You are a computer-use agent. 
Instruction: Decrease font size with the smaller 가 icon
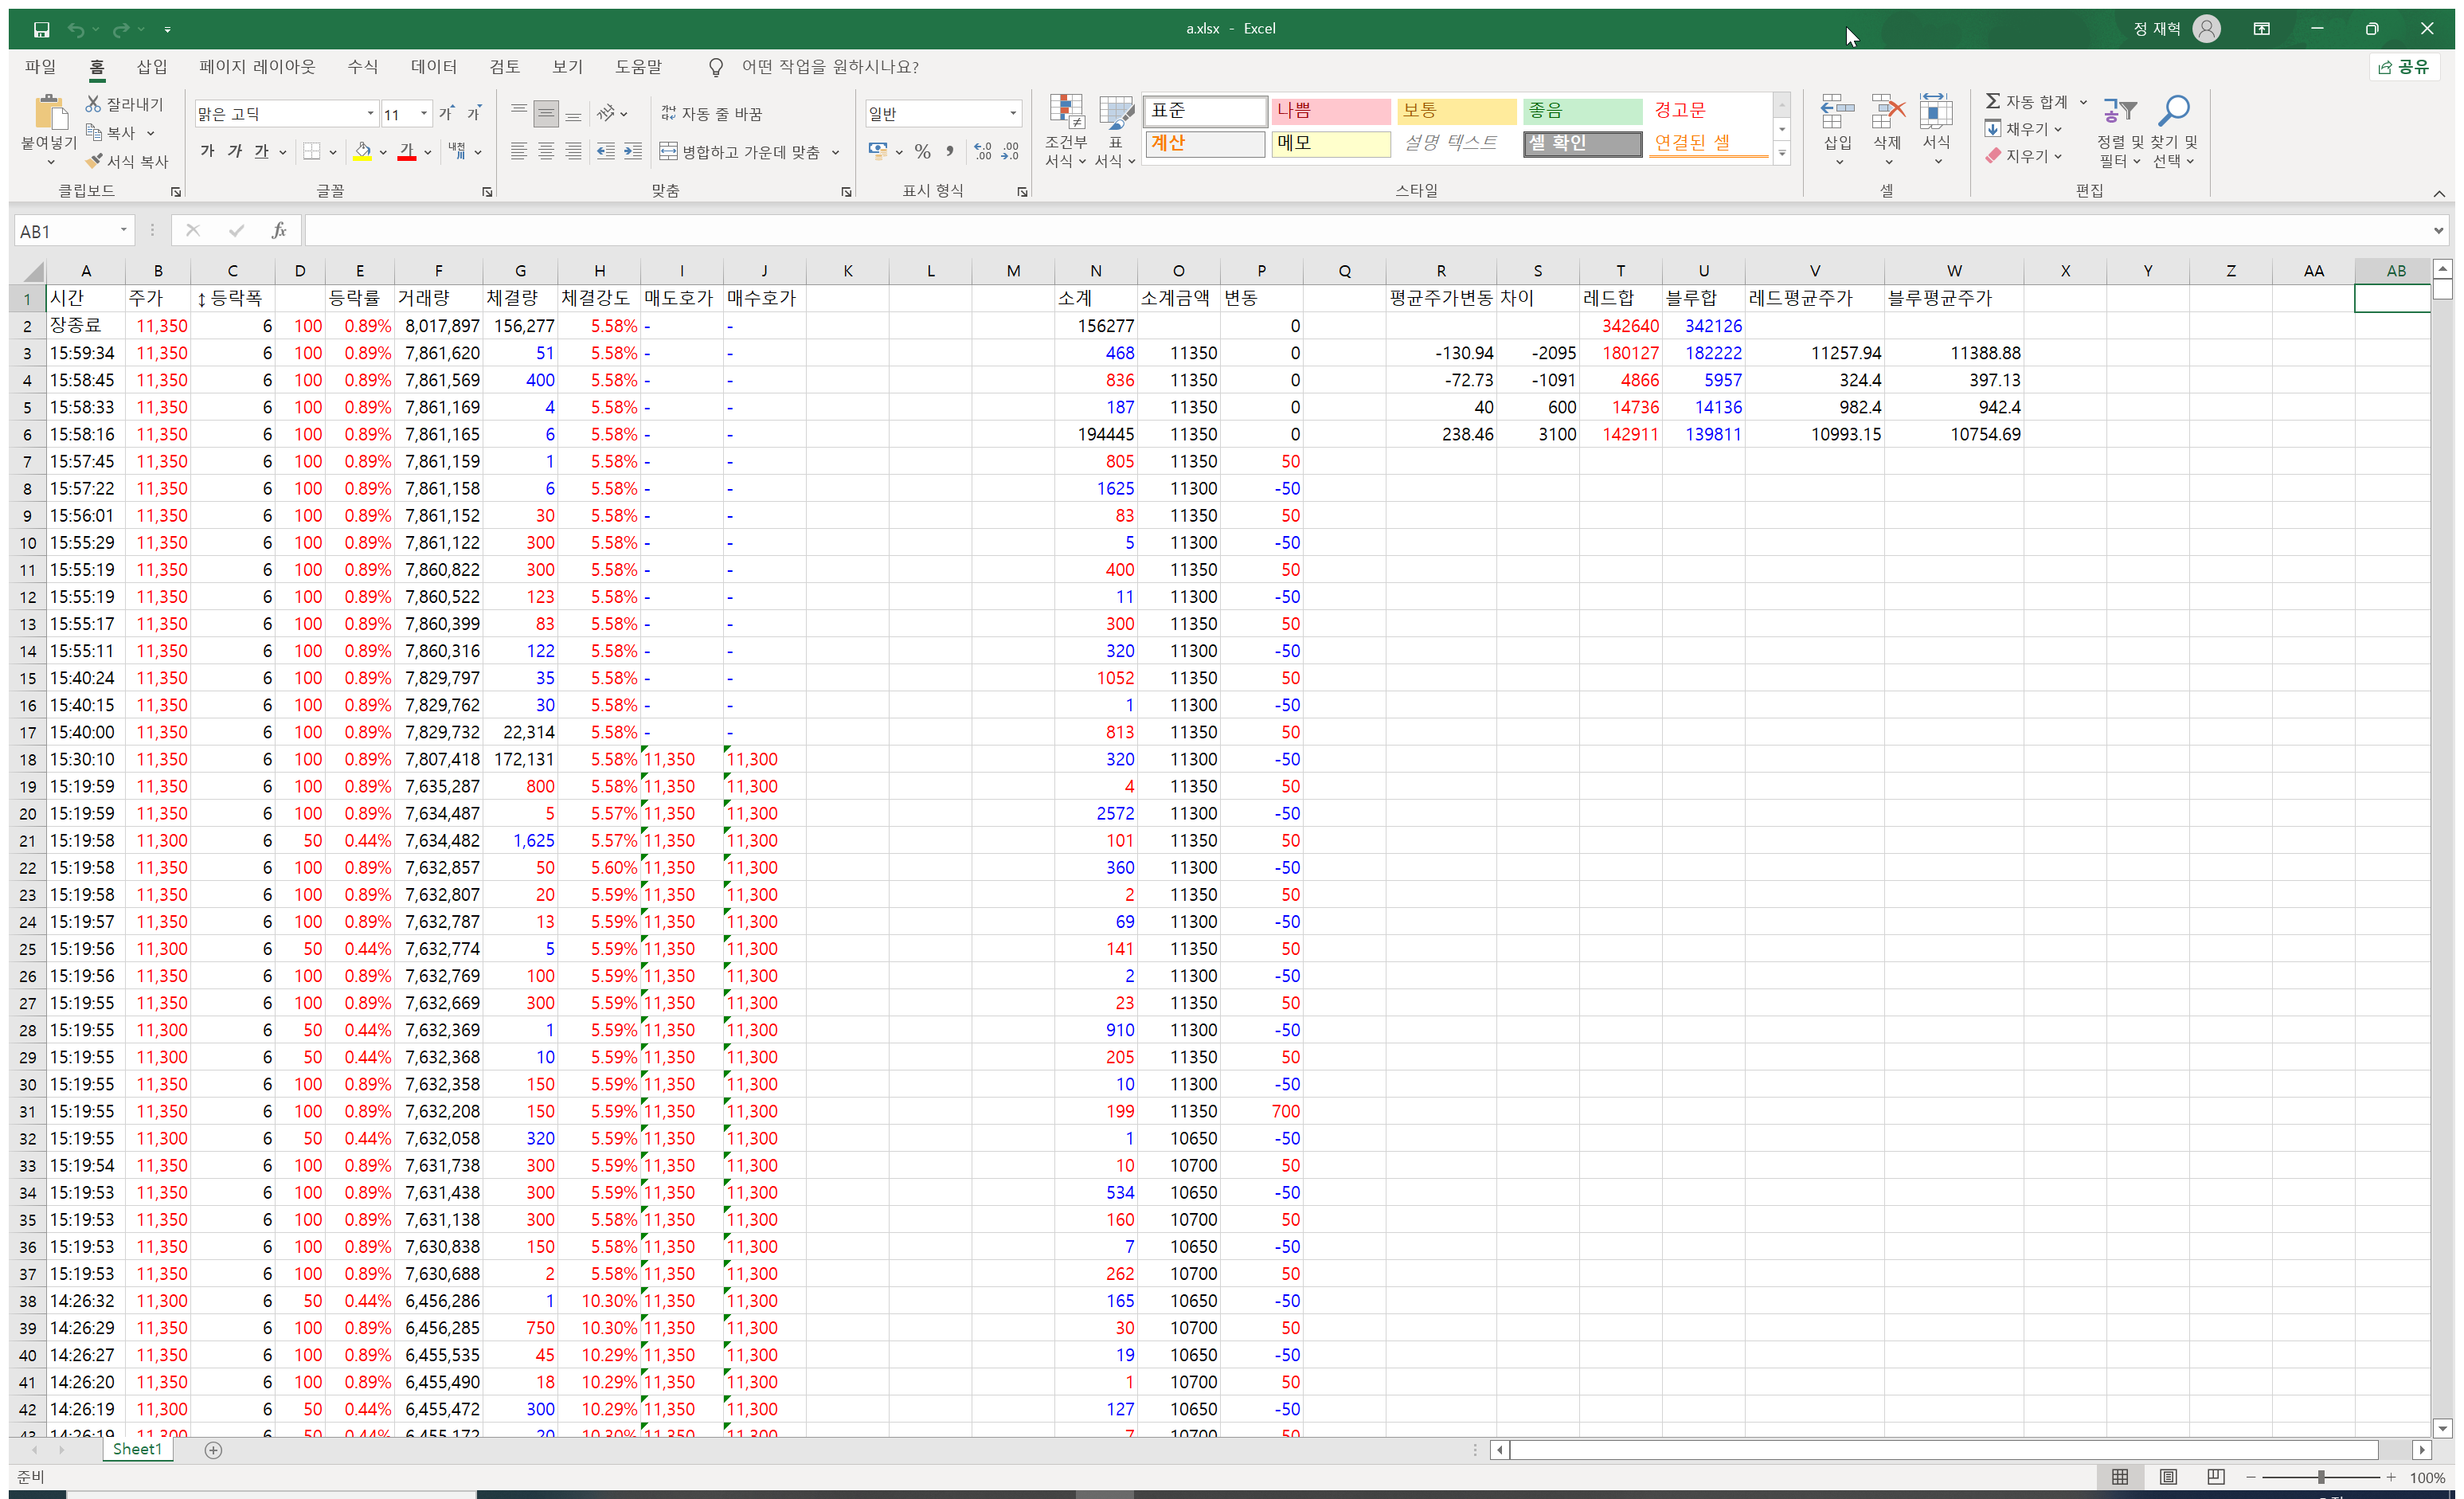point(474,113)
